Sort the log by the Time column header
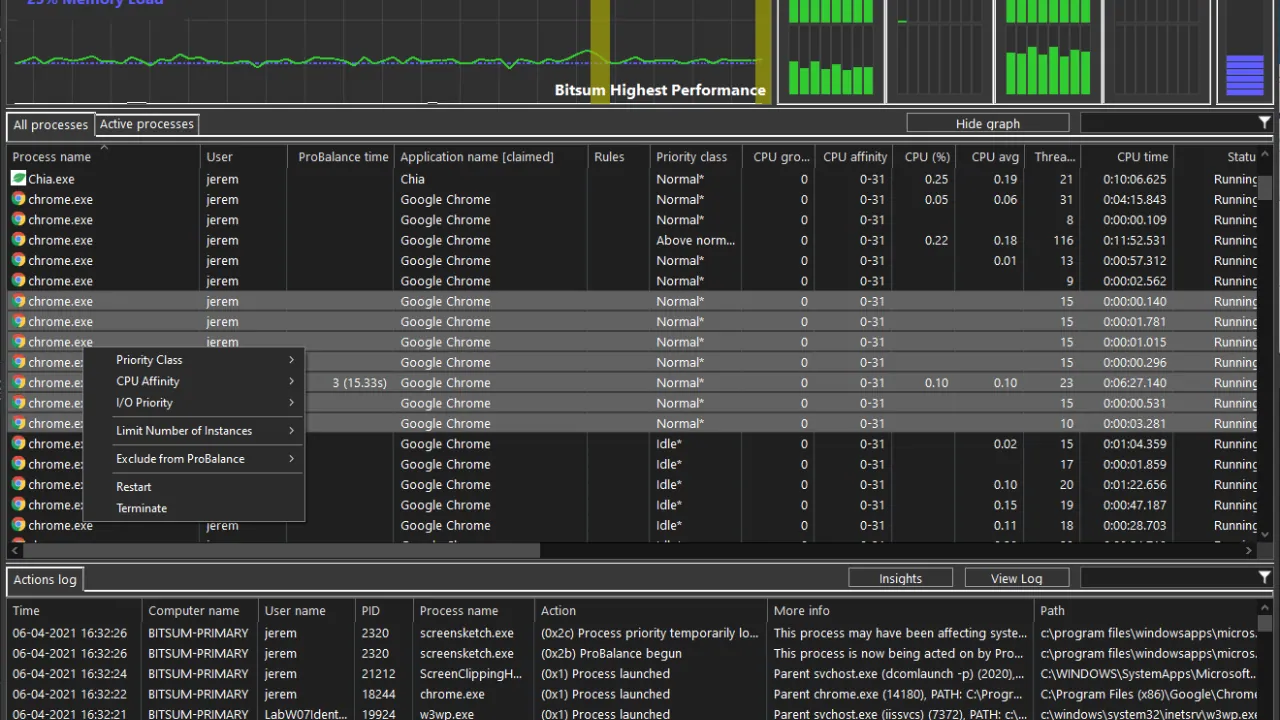Screen dimensions: 1280x720 [x=74, y=610]
